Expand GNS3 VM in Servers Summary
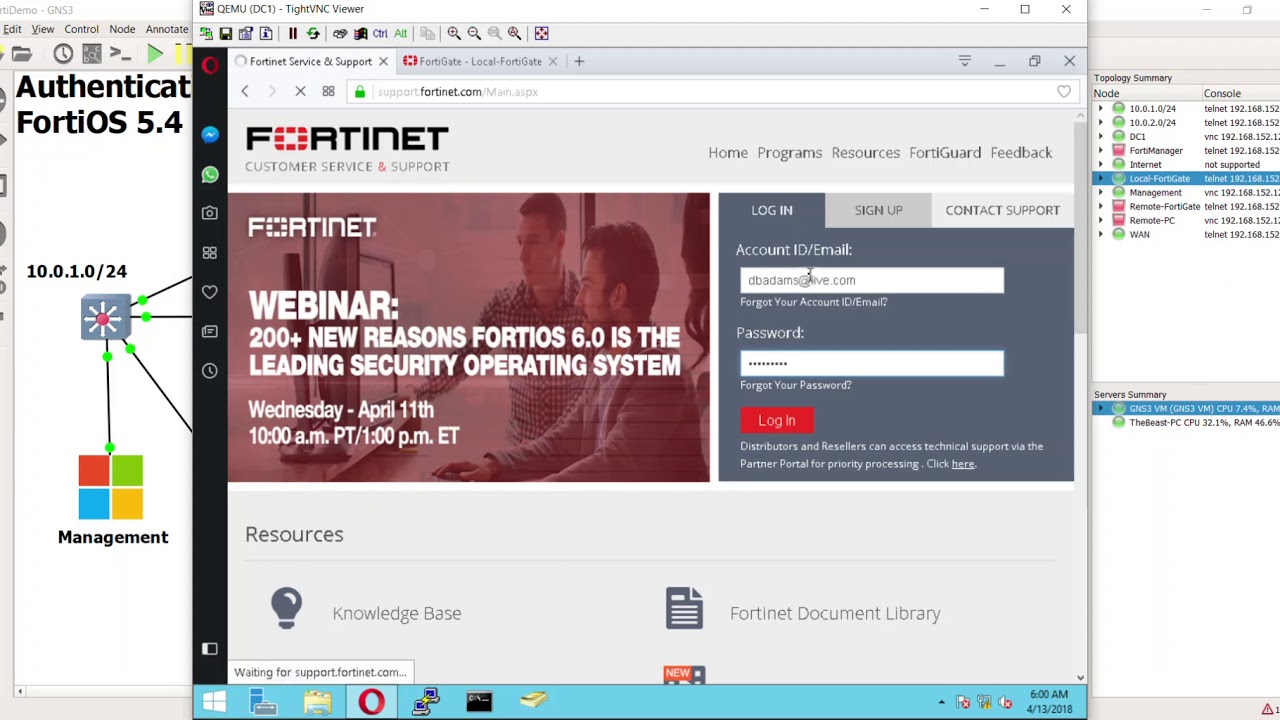1280x720 pixels. pos(1101,408)
